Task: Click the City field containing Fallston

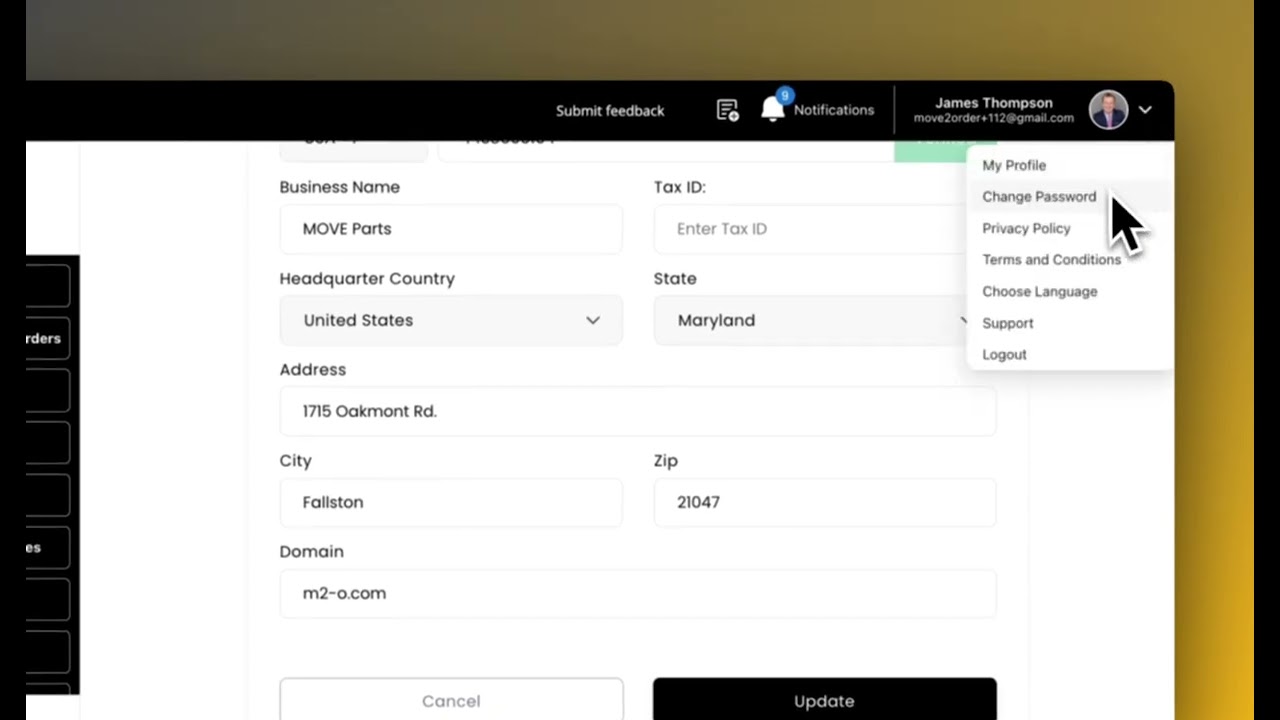Action: [451, 503]
